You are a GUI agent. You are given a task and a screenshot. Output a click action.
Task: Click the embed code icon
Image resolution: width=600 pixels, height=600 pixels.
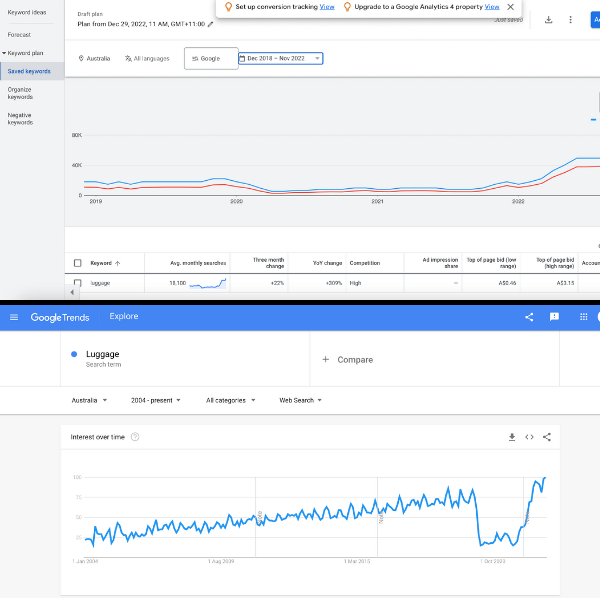pos(529,437)
